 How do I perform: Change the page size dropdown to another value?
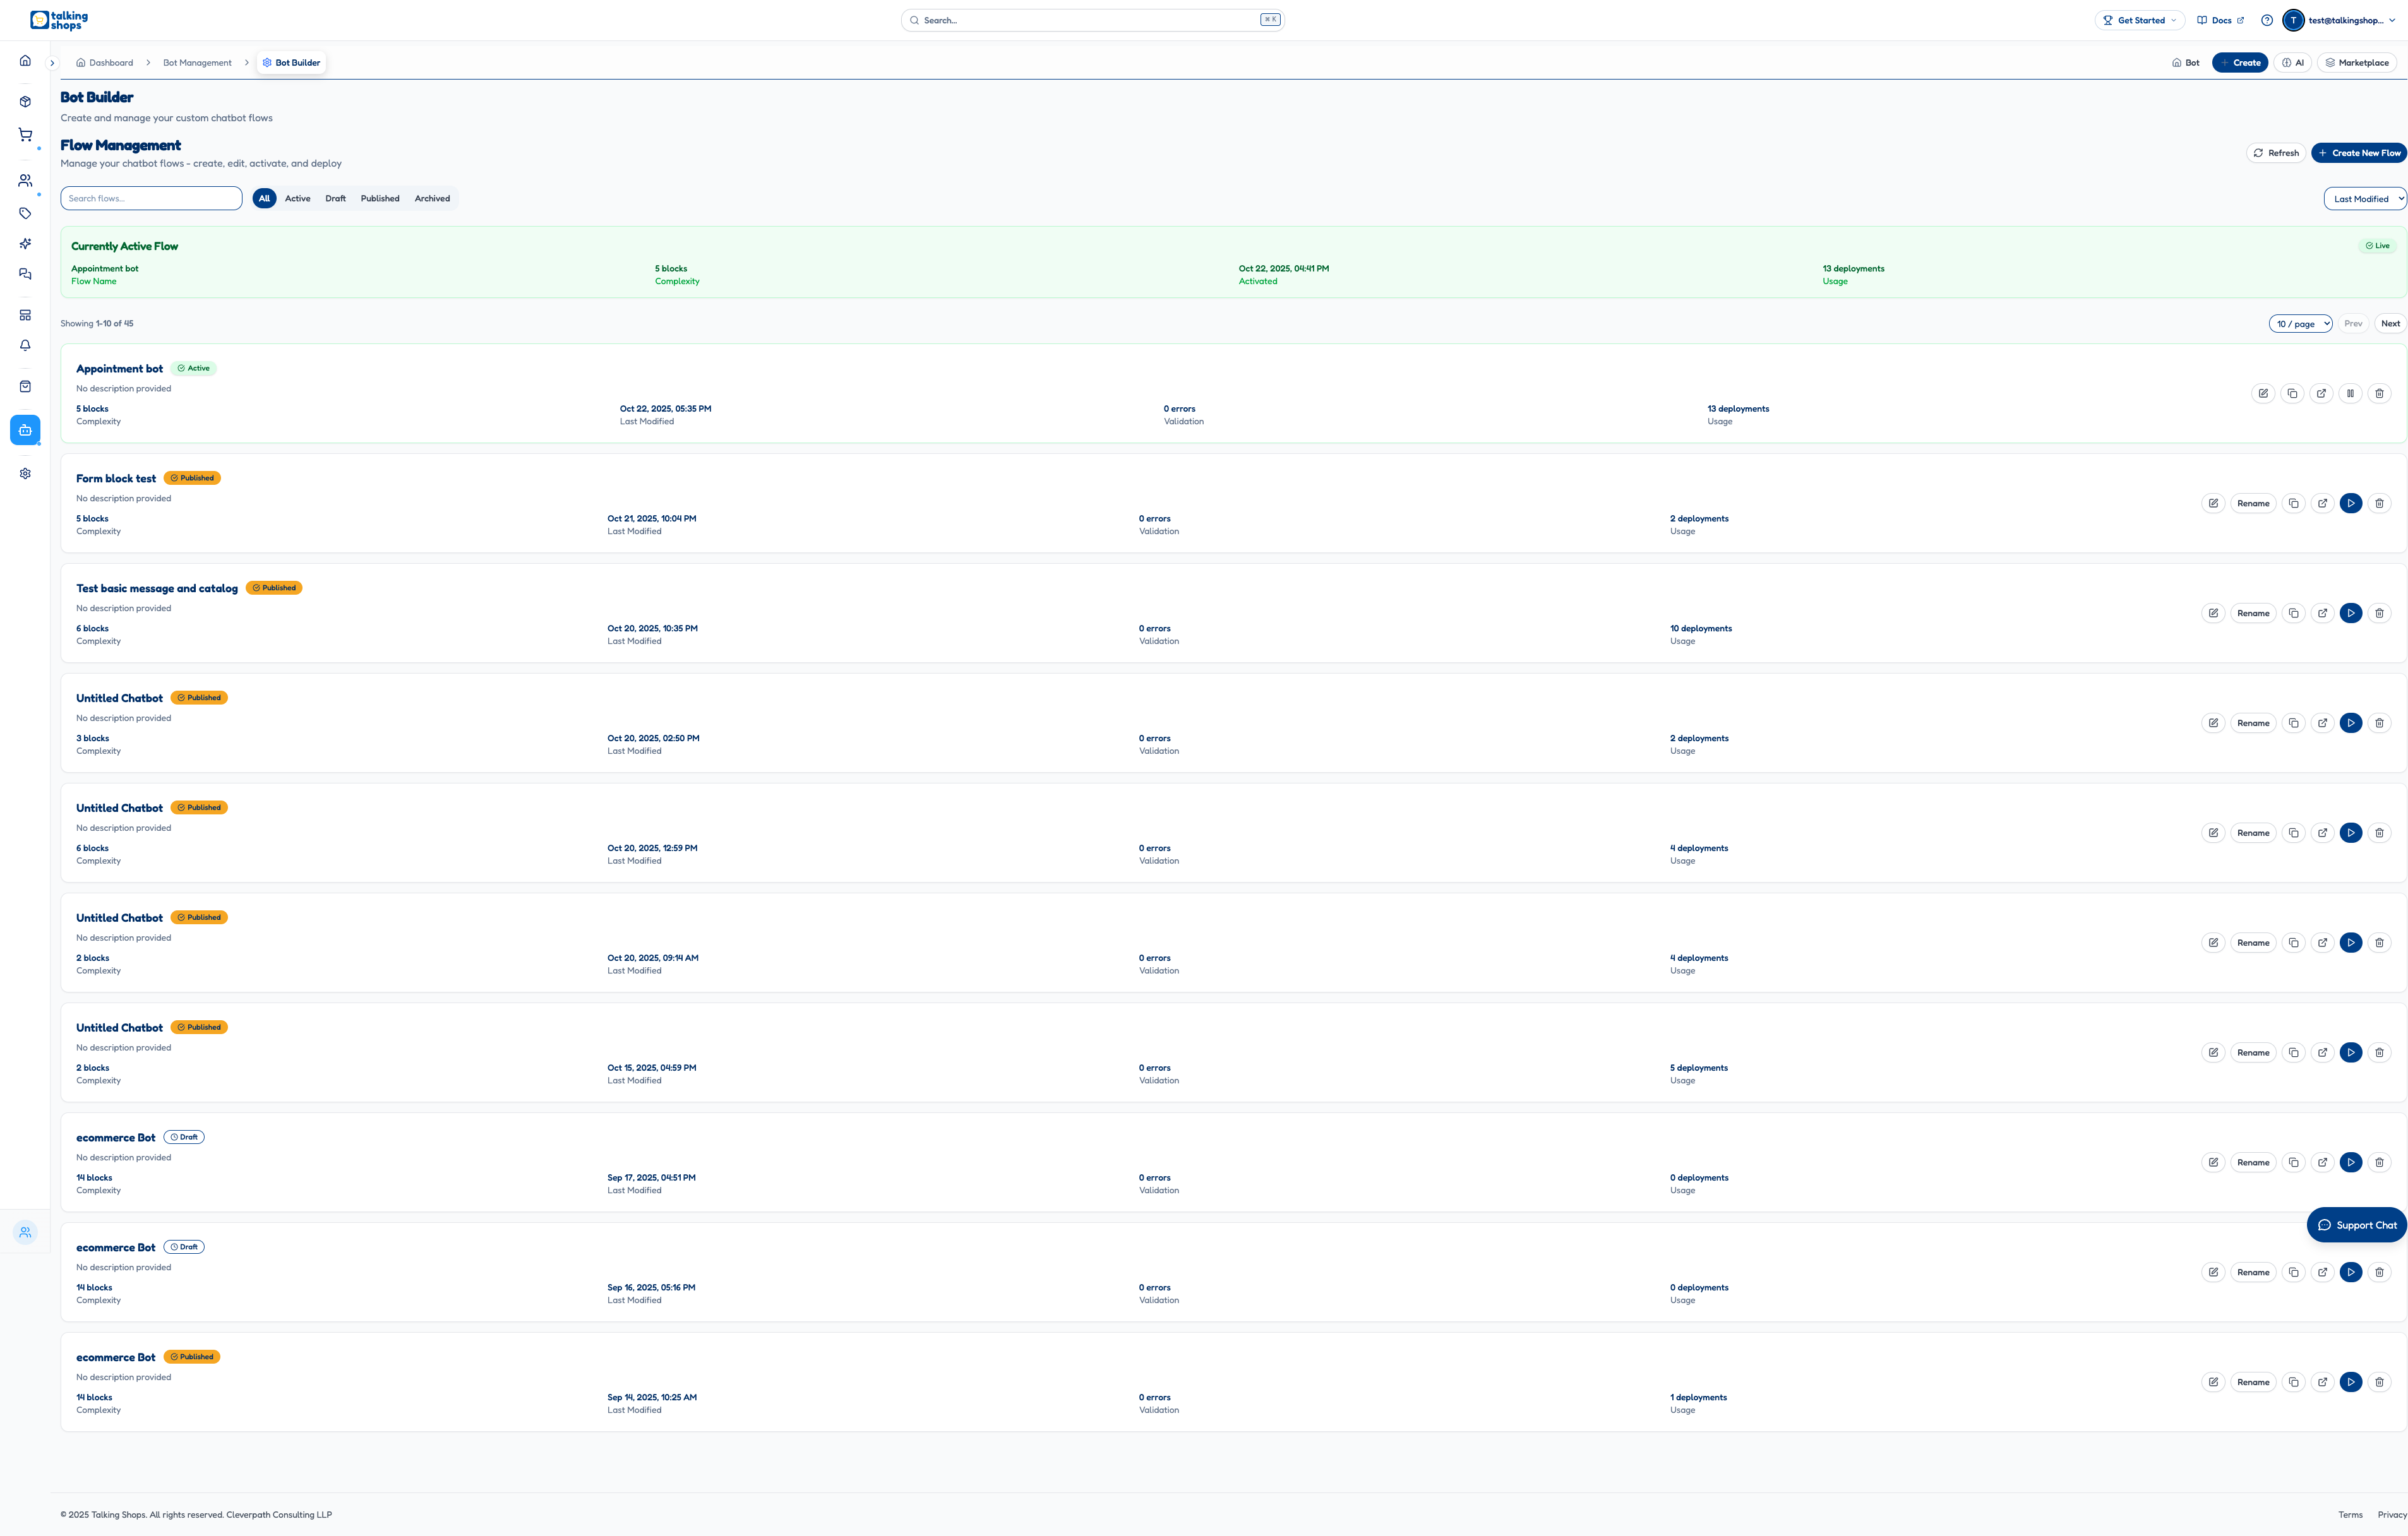pyautogui.click(x=2300, y=323)
